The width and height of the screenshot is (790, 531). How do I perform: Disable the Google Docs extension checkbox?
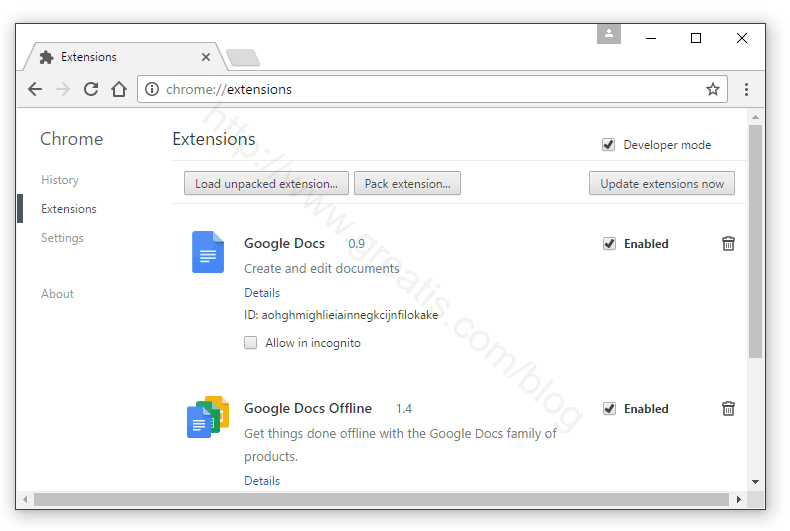[609, 244]
